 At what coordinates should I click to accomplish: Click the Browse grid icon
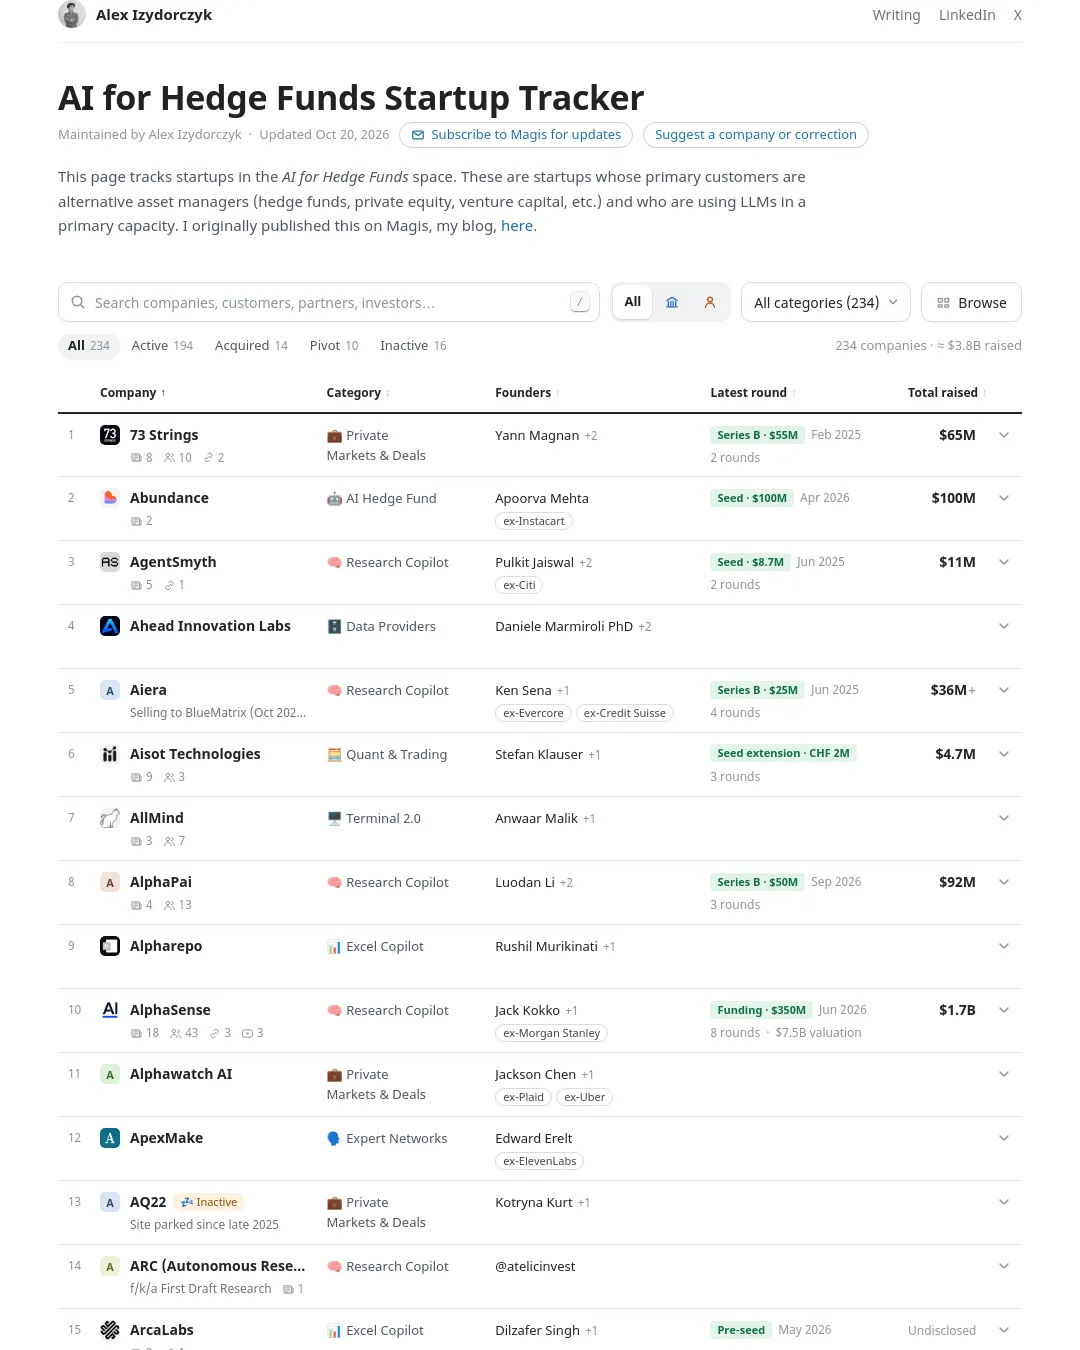(x=943, y=303)
